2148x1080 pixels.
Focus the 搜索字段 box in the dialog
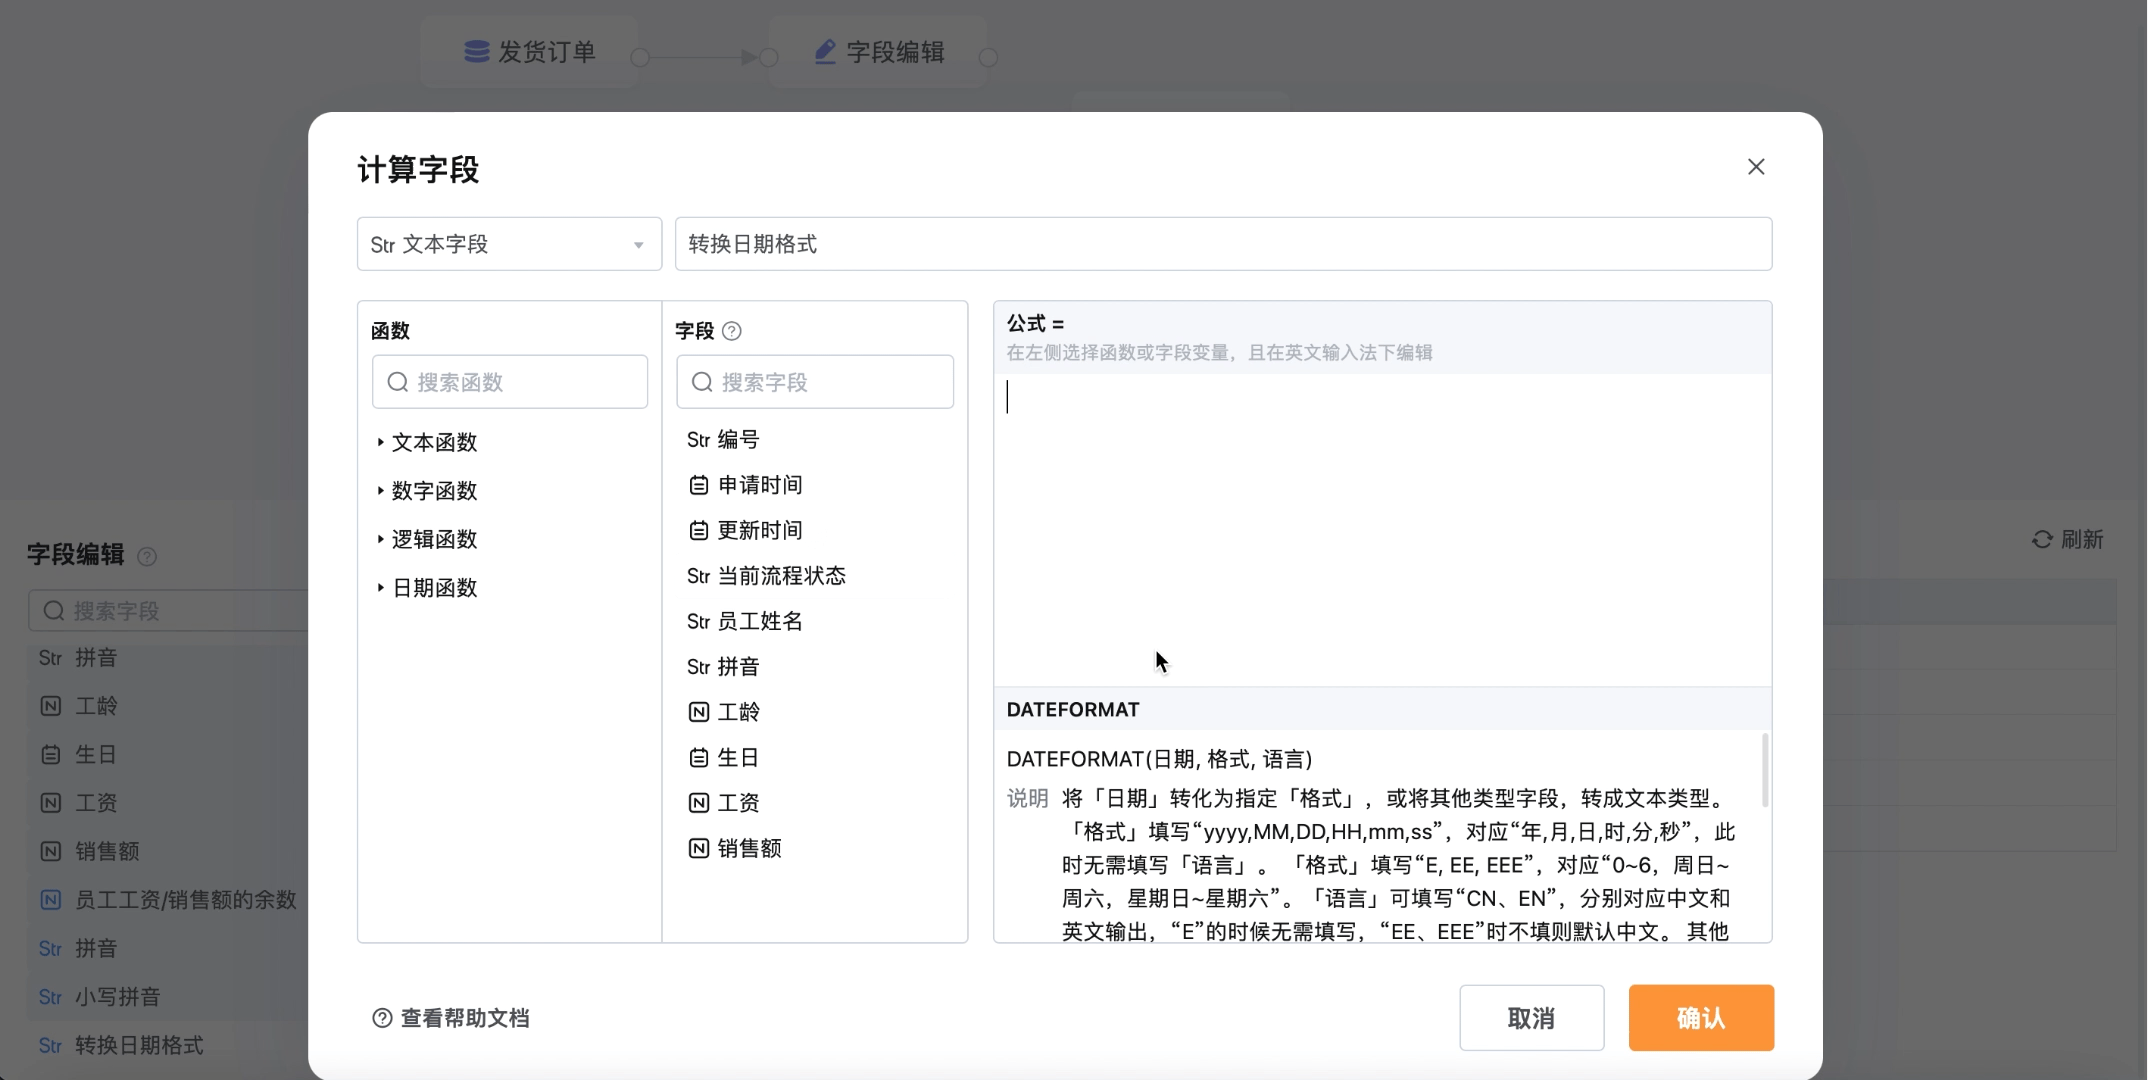pyautogui.click(x=815, y=382)
